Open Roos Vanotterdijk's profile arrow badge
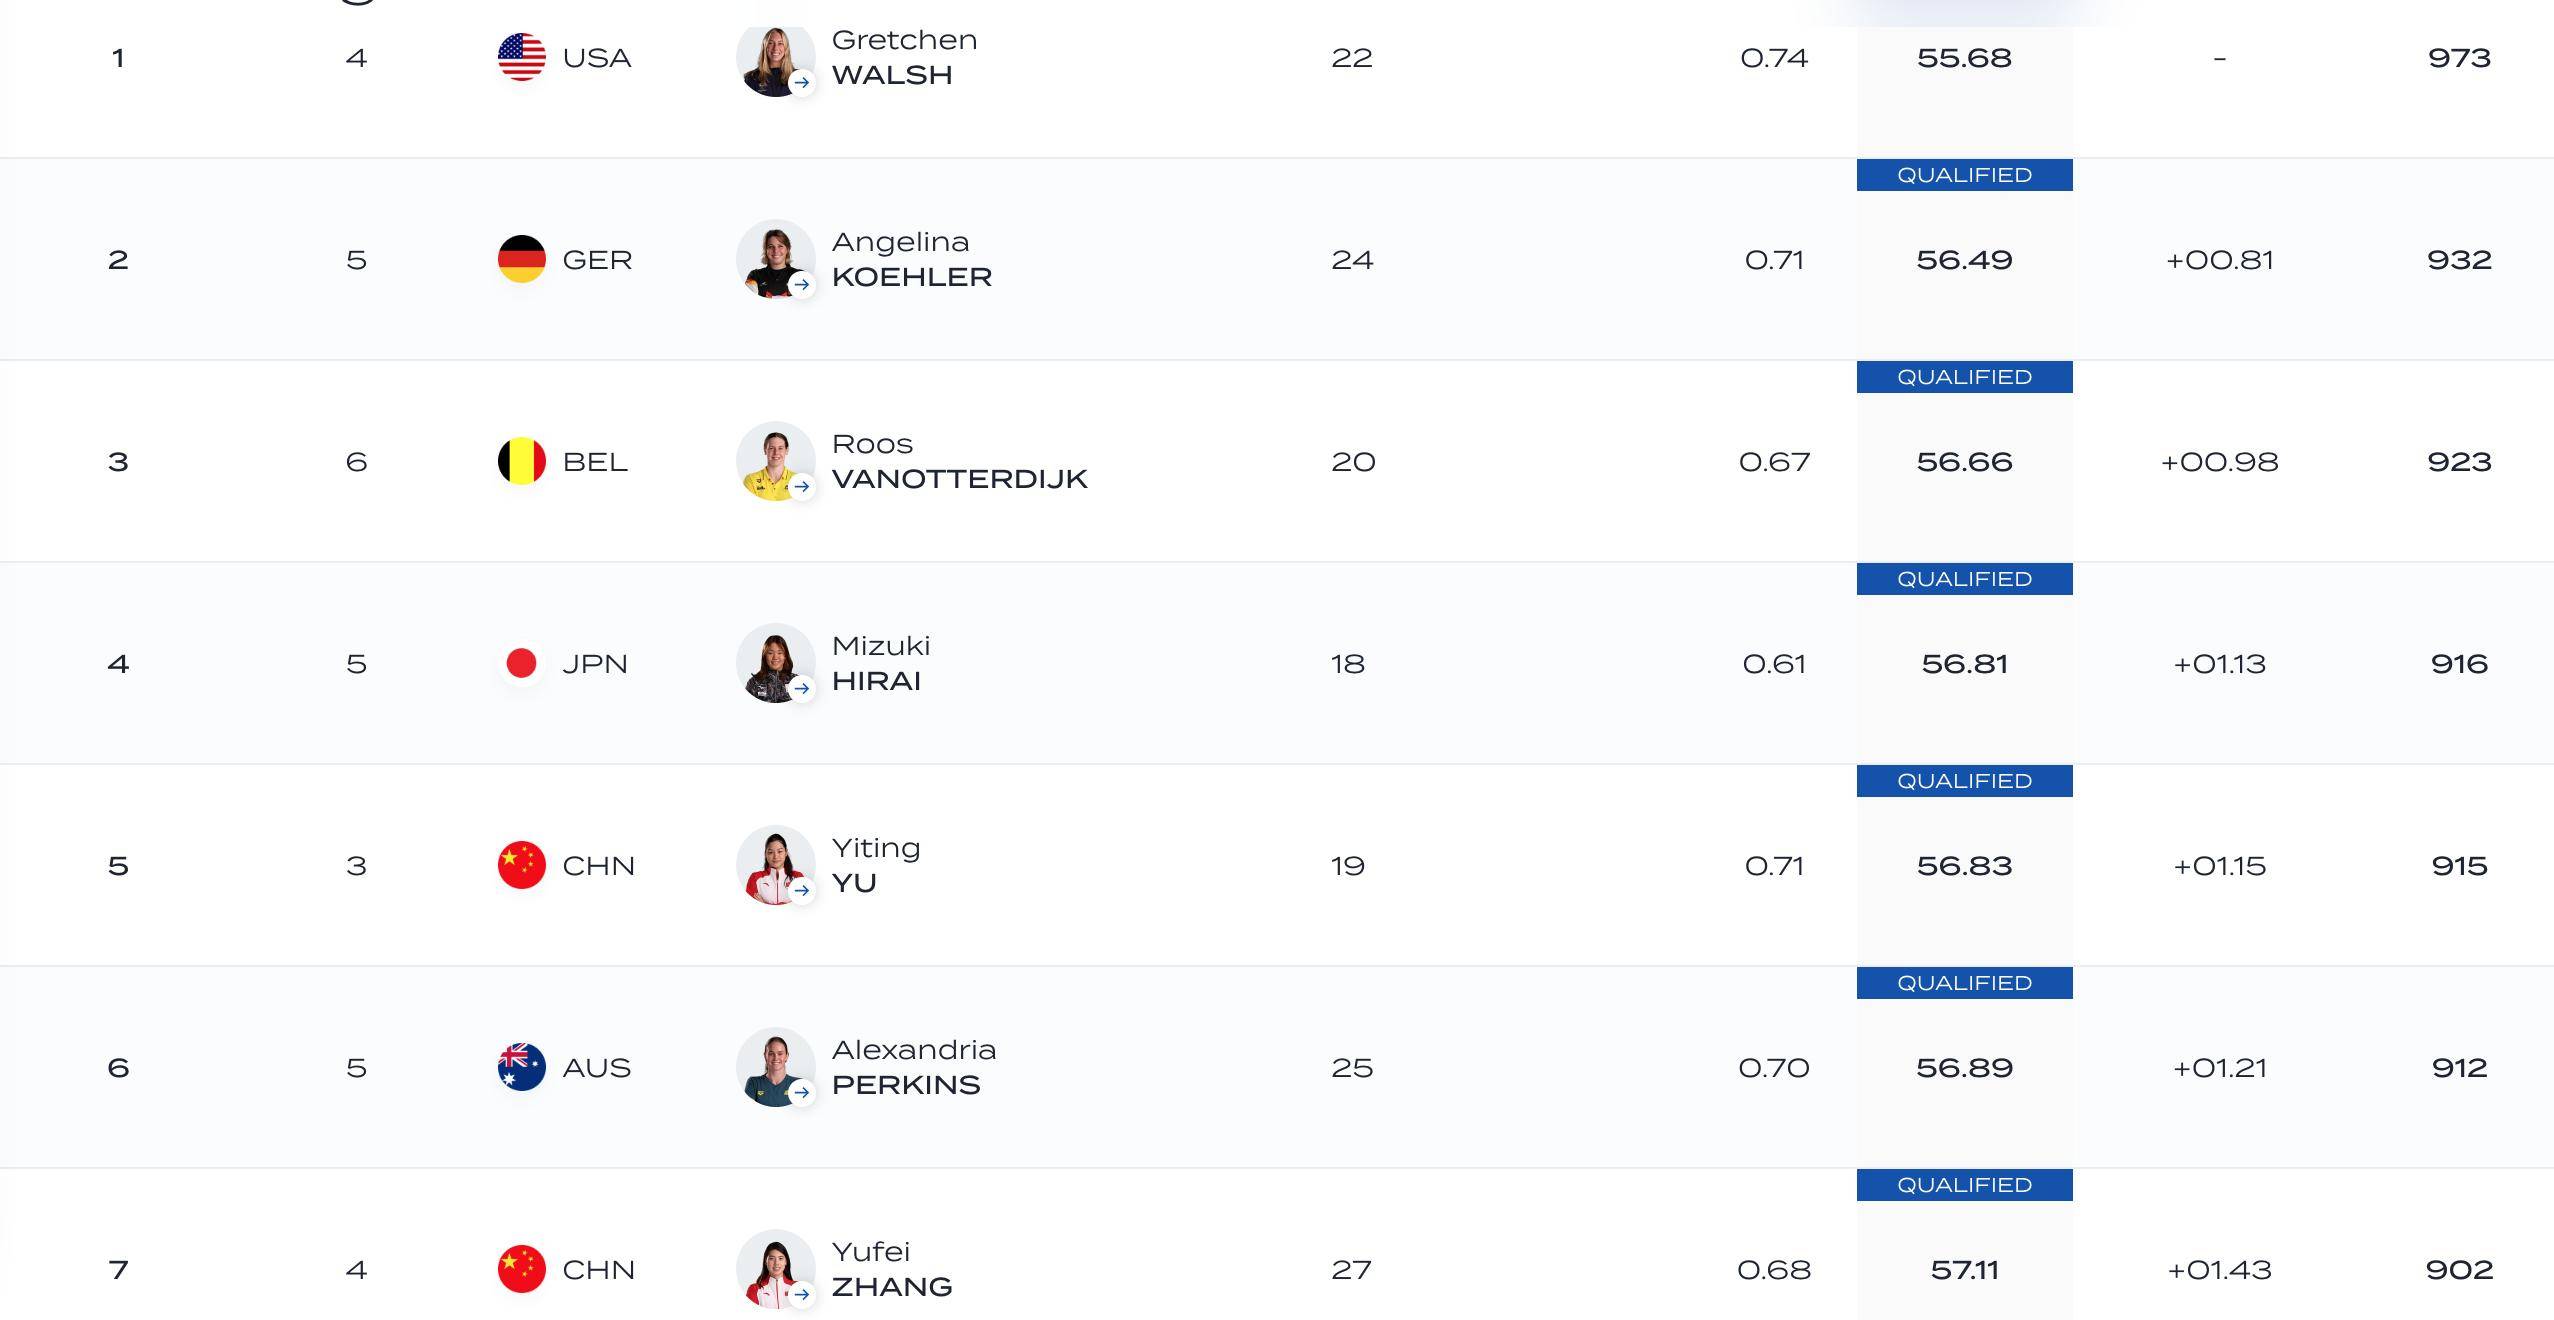 tap(801, 486)
